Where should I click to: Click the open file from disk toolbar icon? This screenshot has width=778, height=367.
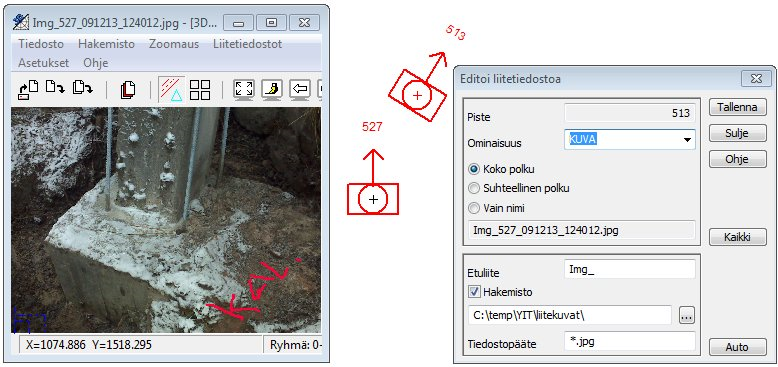(28, 90)
